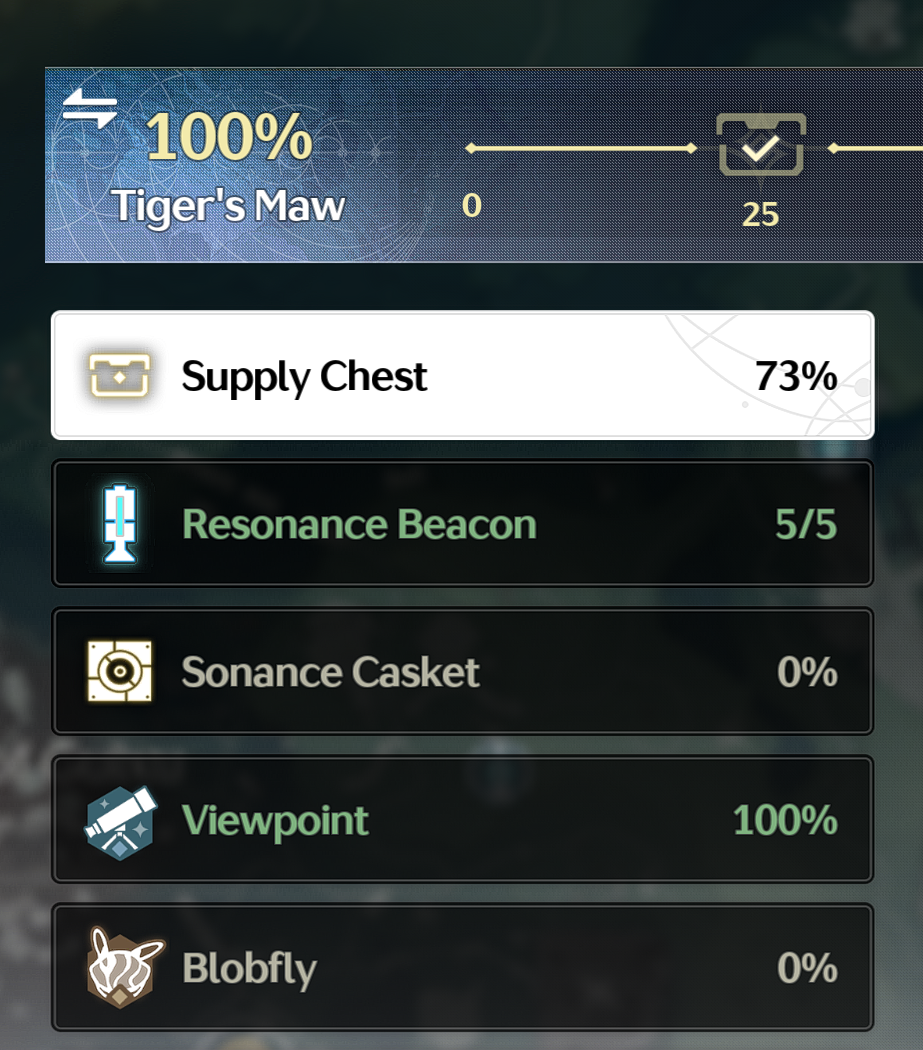Click the Blobfly icon
Viewport: 923px width, 1050px height.
[124, 967]
